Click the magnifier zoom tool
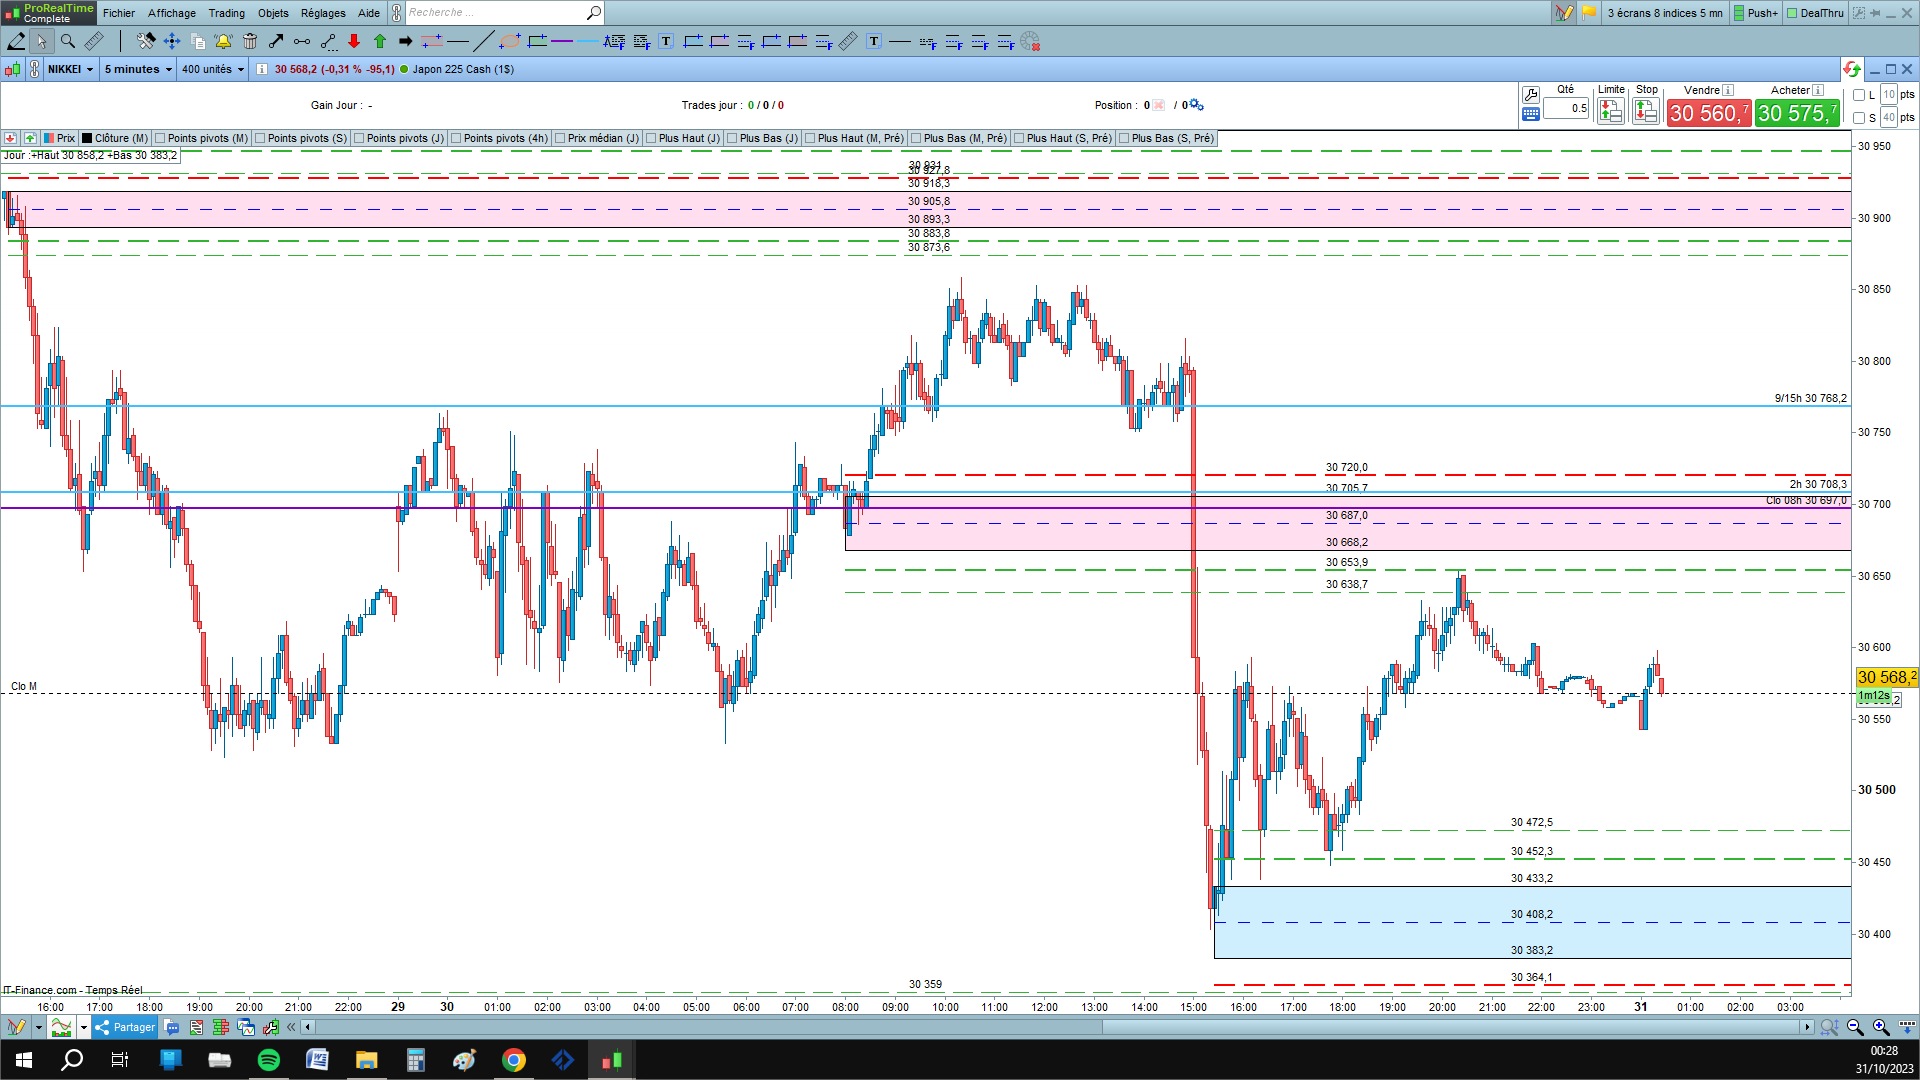The image size is (1920, 1080). [x=68, y=41]
